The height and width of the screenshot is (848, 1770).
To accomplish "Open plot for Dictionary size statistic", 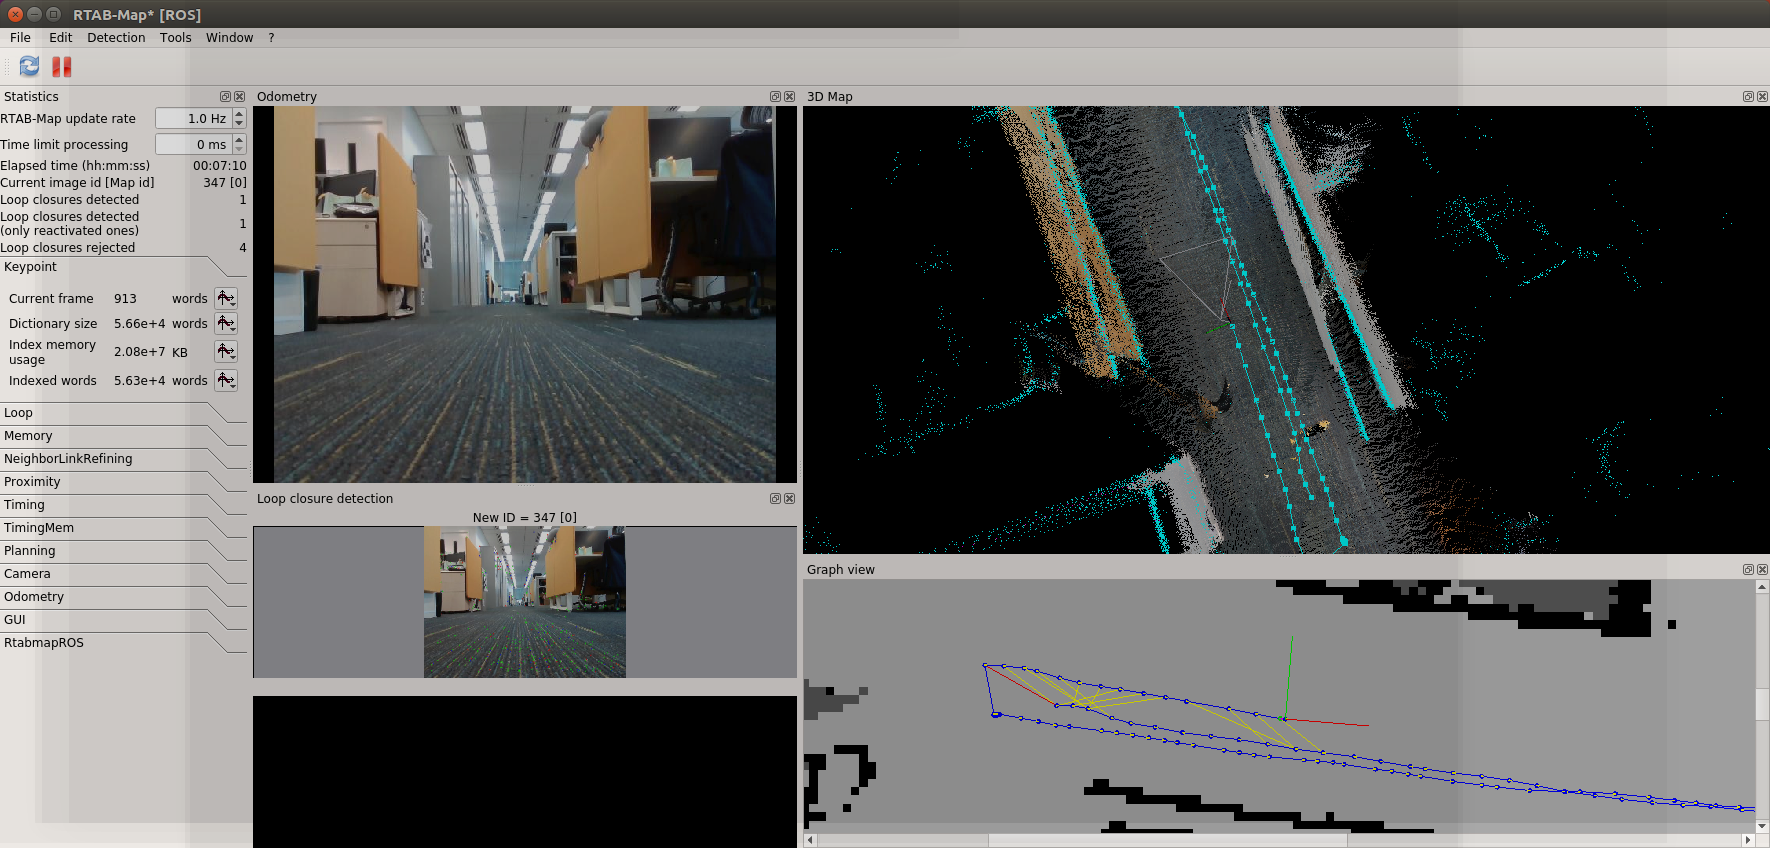I will tap(226, 323).
